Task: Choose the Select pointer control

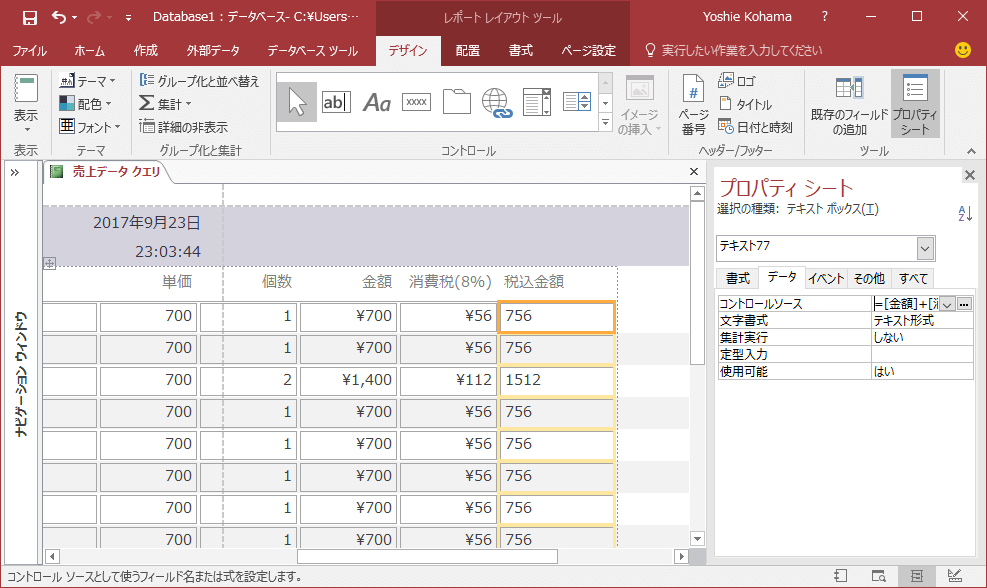Action: tap(296, 102)
